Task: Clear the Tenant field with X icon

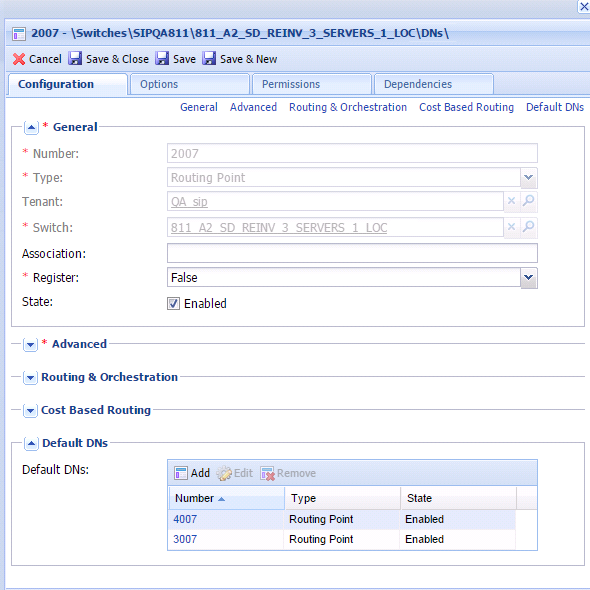Action: click(511, 201)
